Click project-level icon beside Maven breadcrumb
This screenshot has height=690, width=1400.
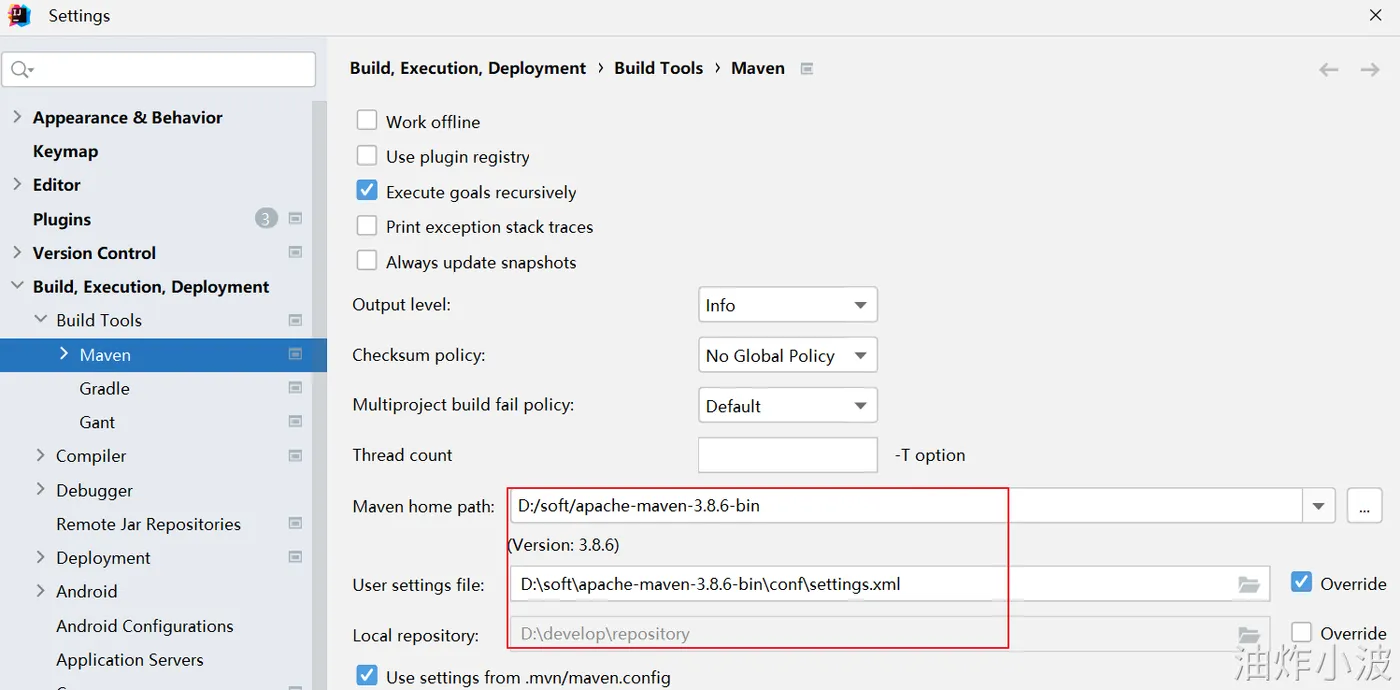pyautogui.click(x=807, y=69)
